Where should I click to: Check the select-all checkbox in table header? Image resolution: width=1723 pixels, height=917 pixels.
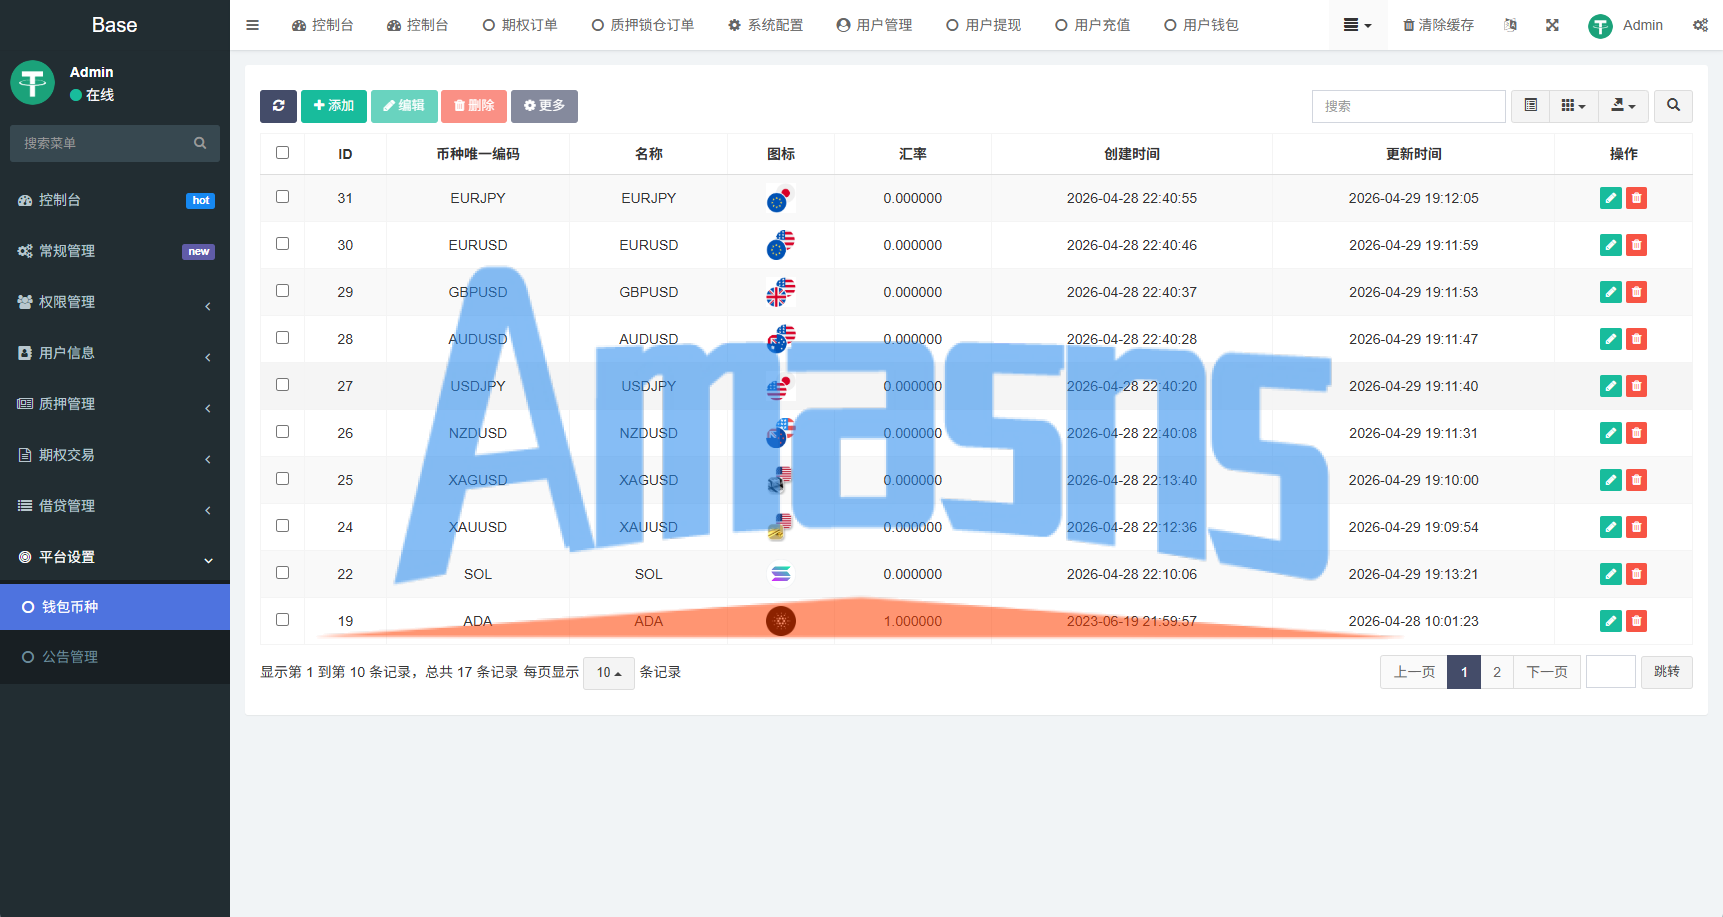(x=283, y=153)
